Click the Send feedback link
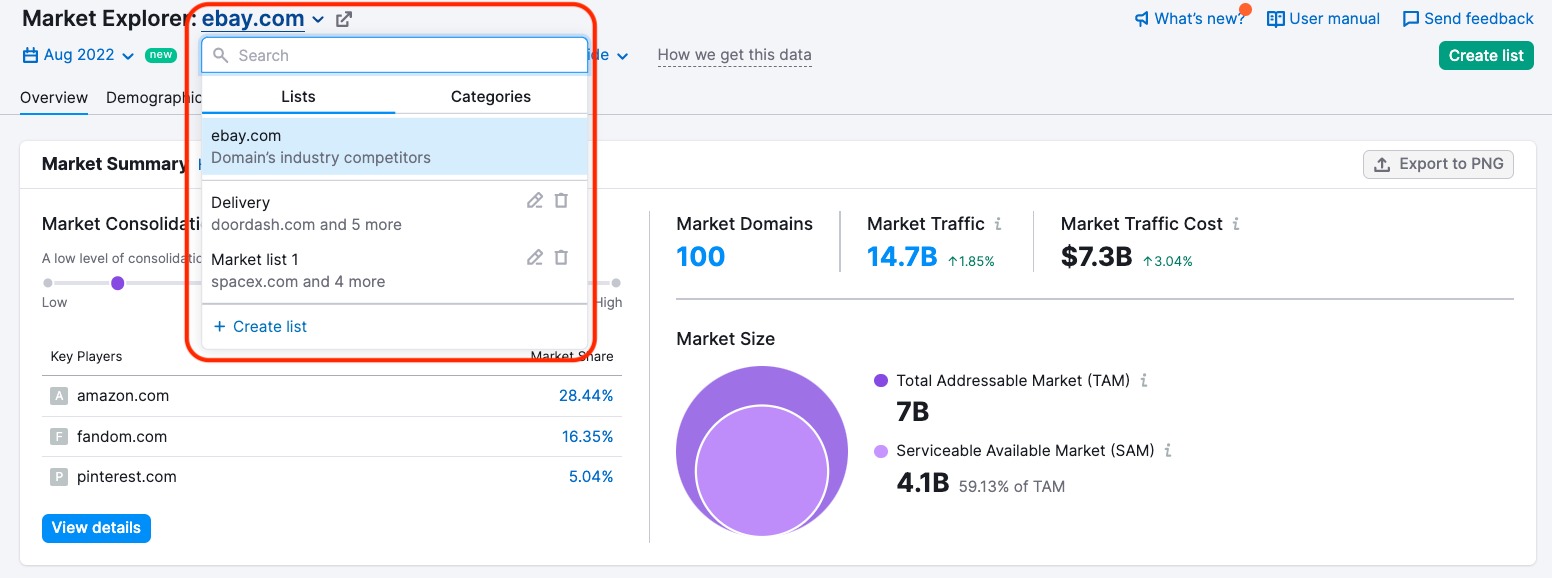Screen dimensions: 1552x578 (1468, 19)
